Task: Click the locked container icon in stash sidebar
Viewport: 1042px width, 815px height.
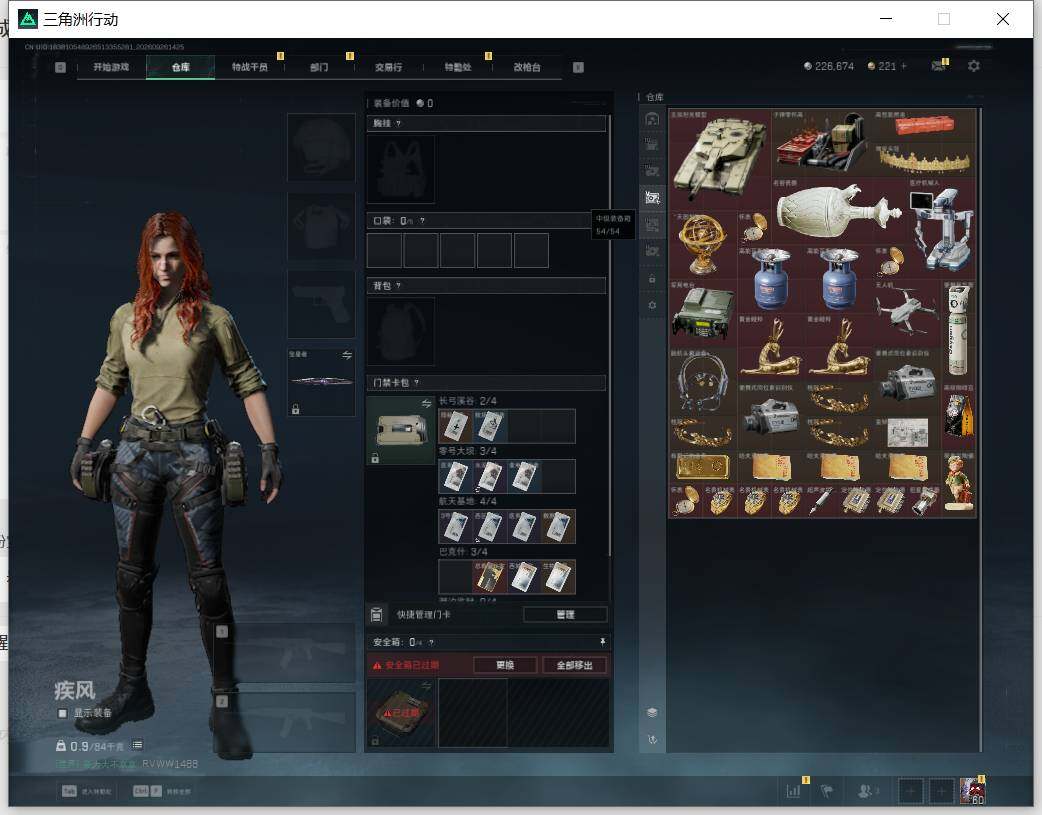Action: [x=652, y=280]
